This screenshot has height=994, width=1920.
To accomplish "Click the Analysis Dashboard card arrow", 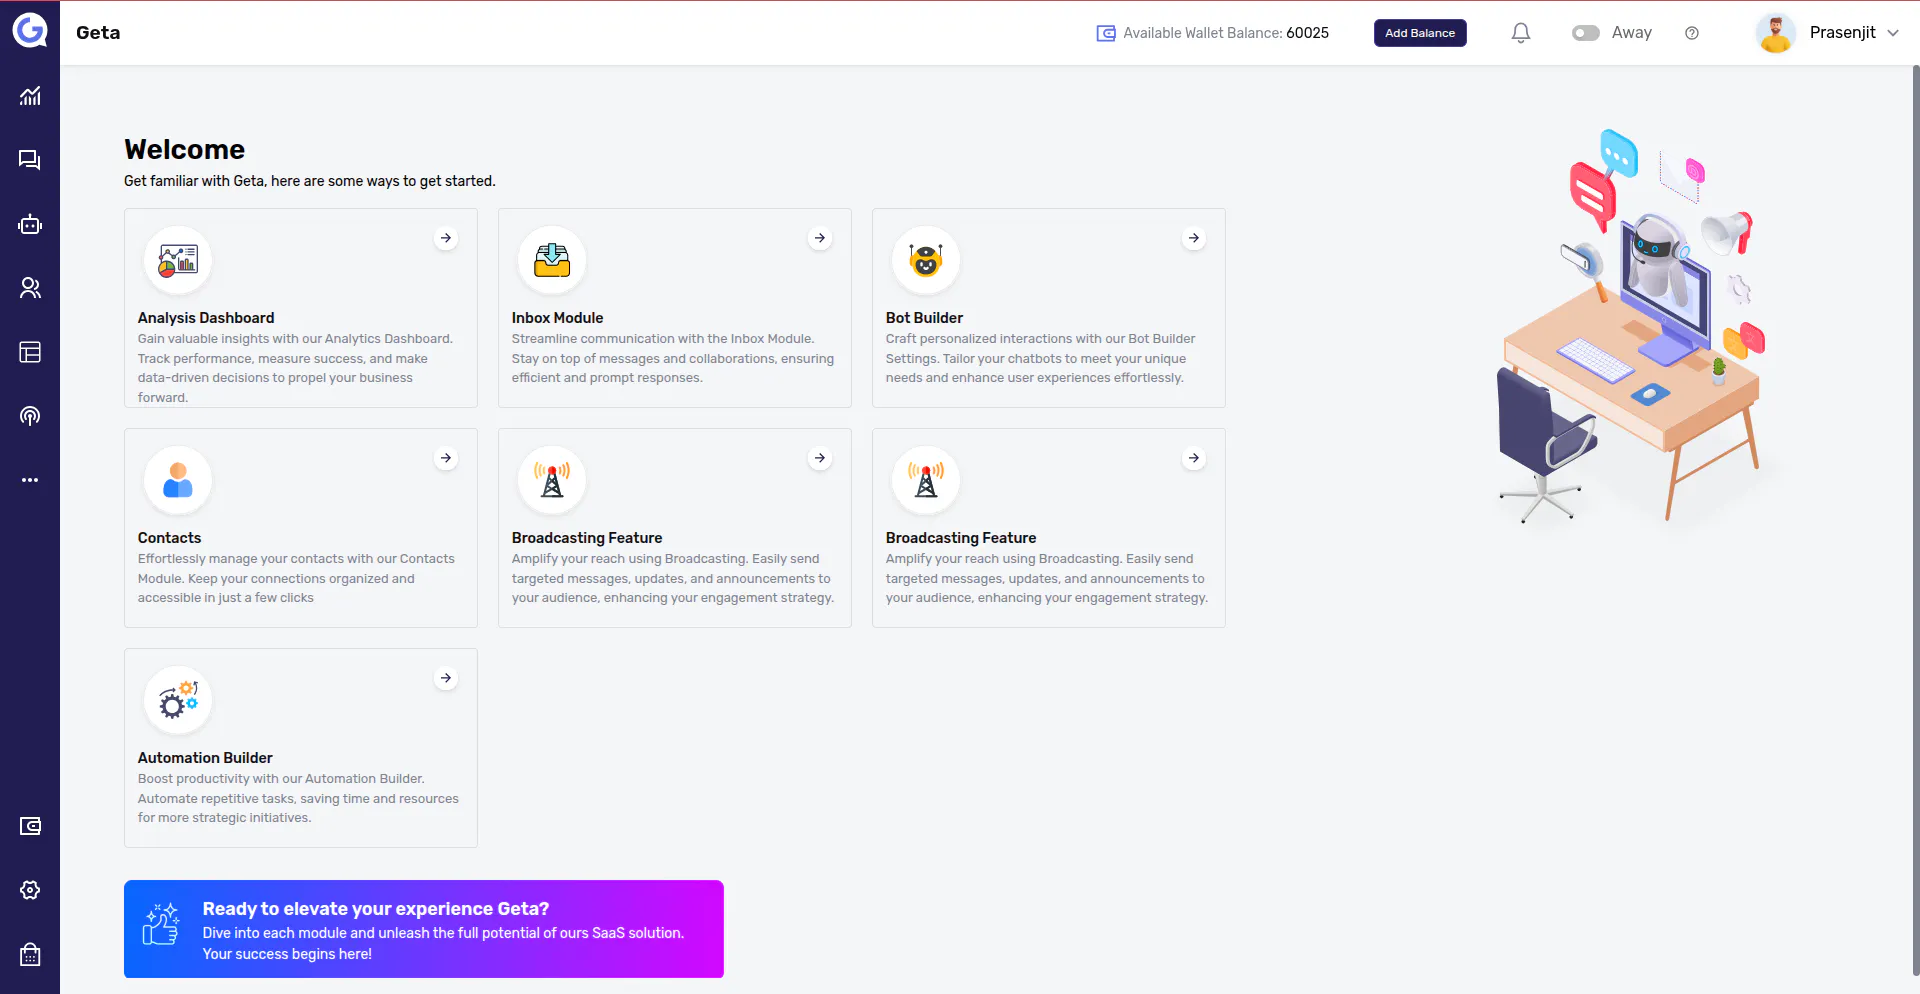I will 446,238.
